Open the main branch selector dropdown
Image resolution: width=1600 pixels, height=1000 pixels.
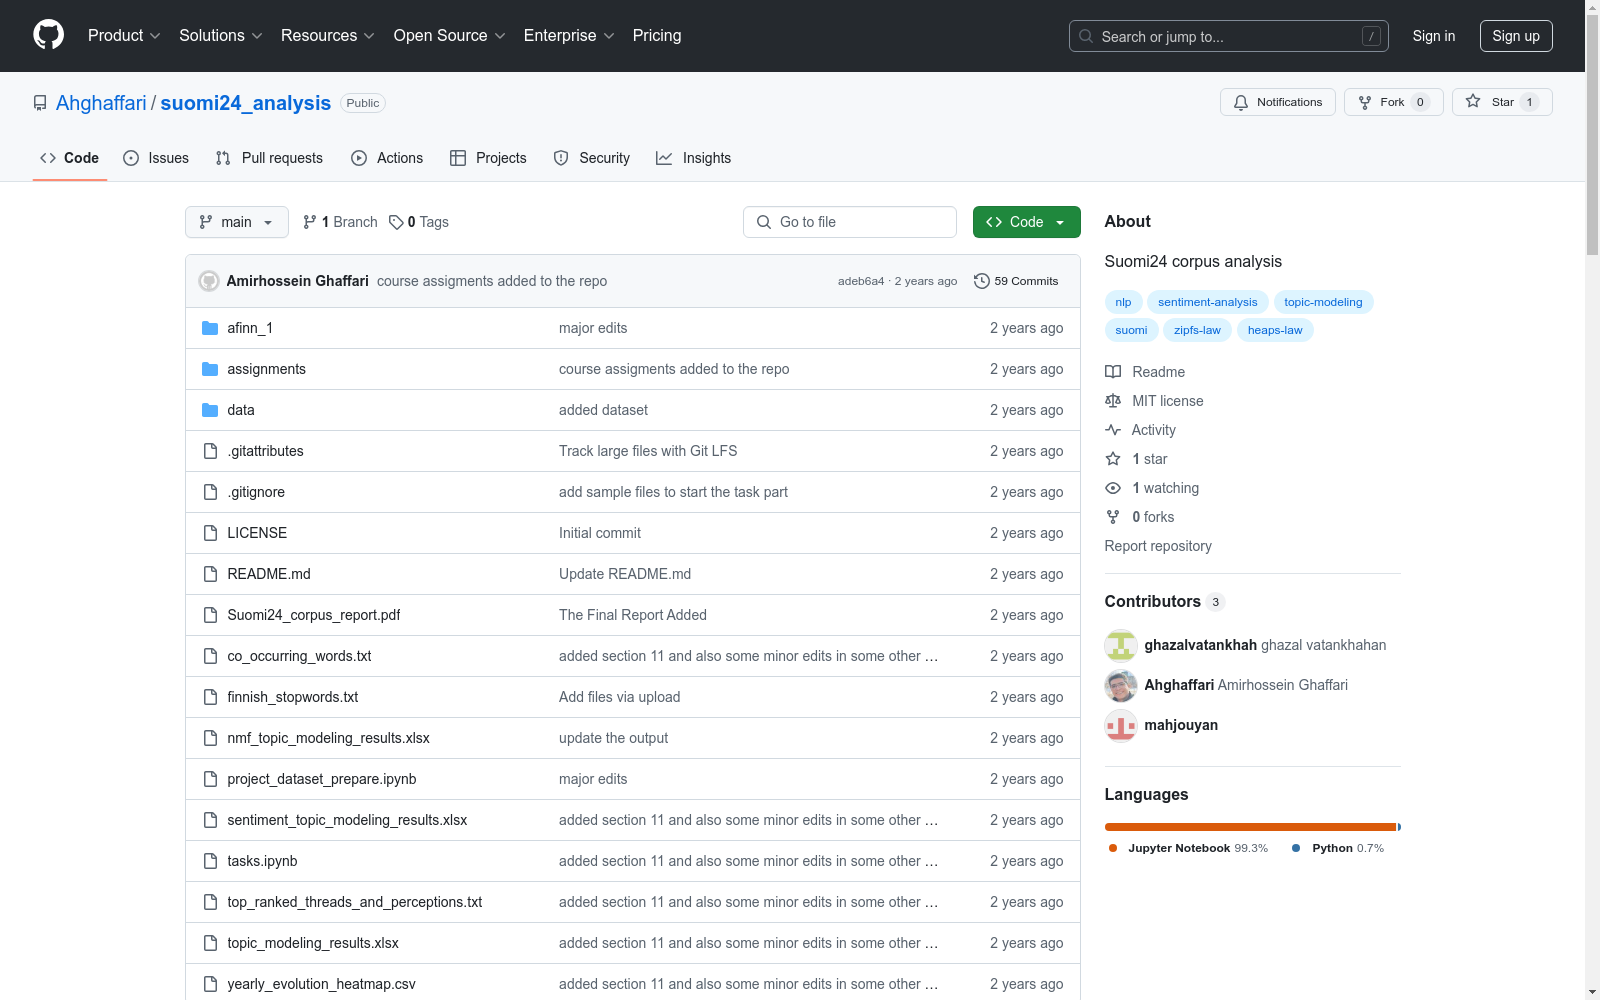click(237, 222)
